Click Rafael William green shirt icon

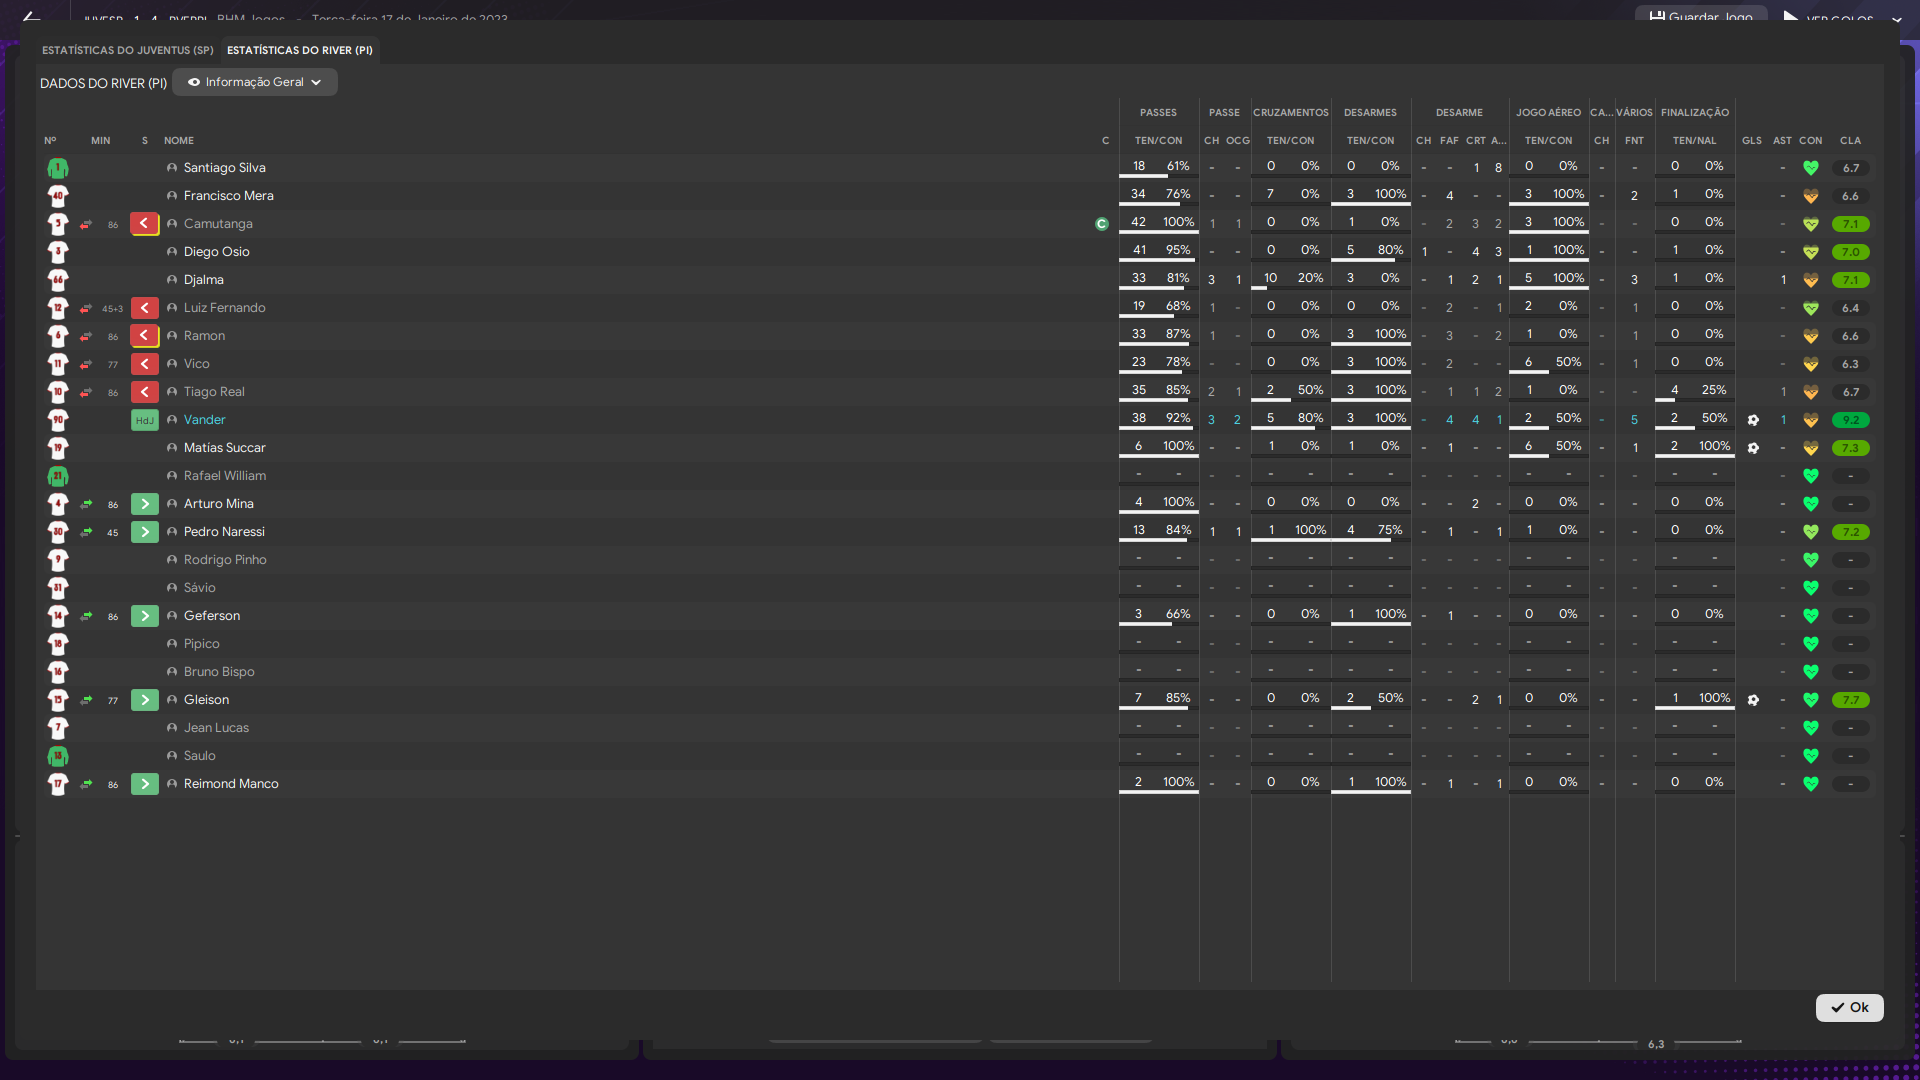coord(58,476)
